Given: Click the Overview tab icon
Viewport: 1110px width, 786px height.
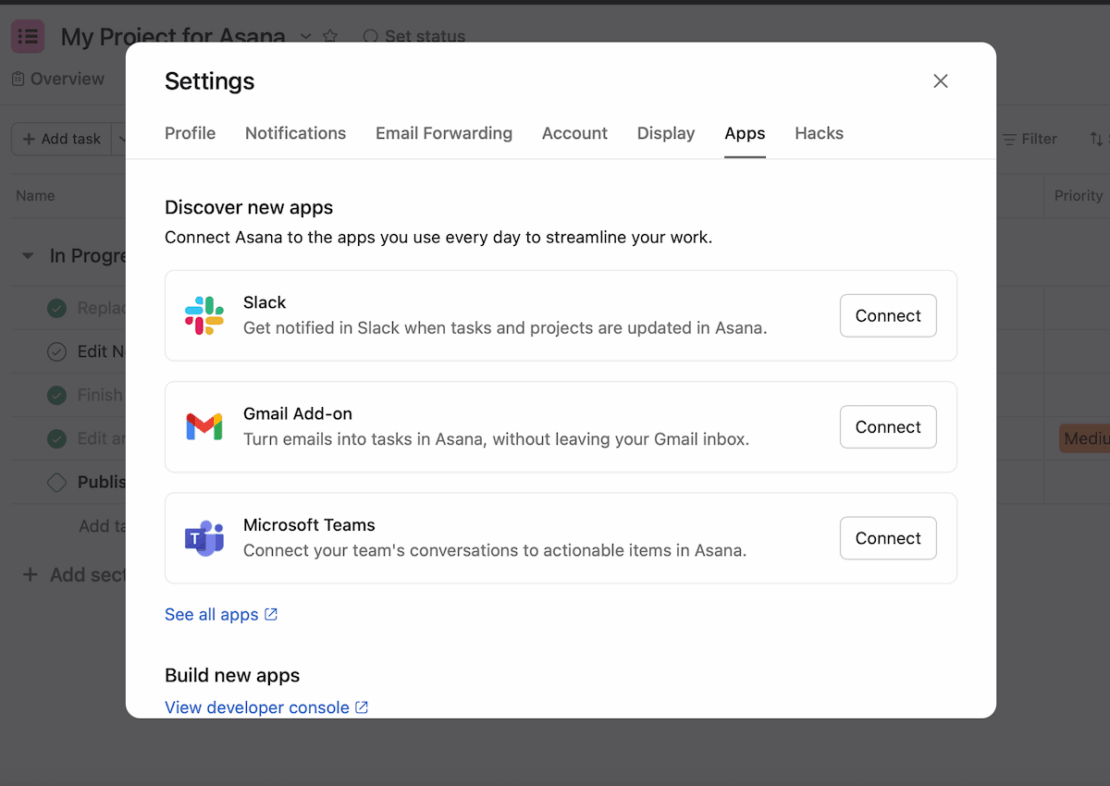Looking at the screenshot, I should tap(16, 78).
